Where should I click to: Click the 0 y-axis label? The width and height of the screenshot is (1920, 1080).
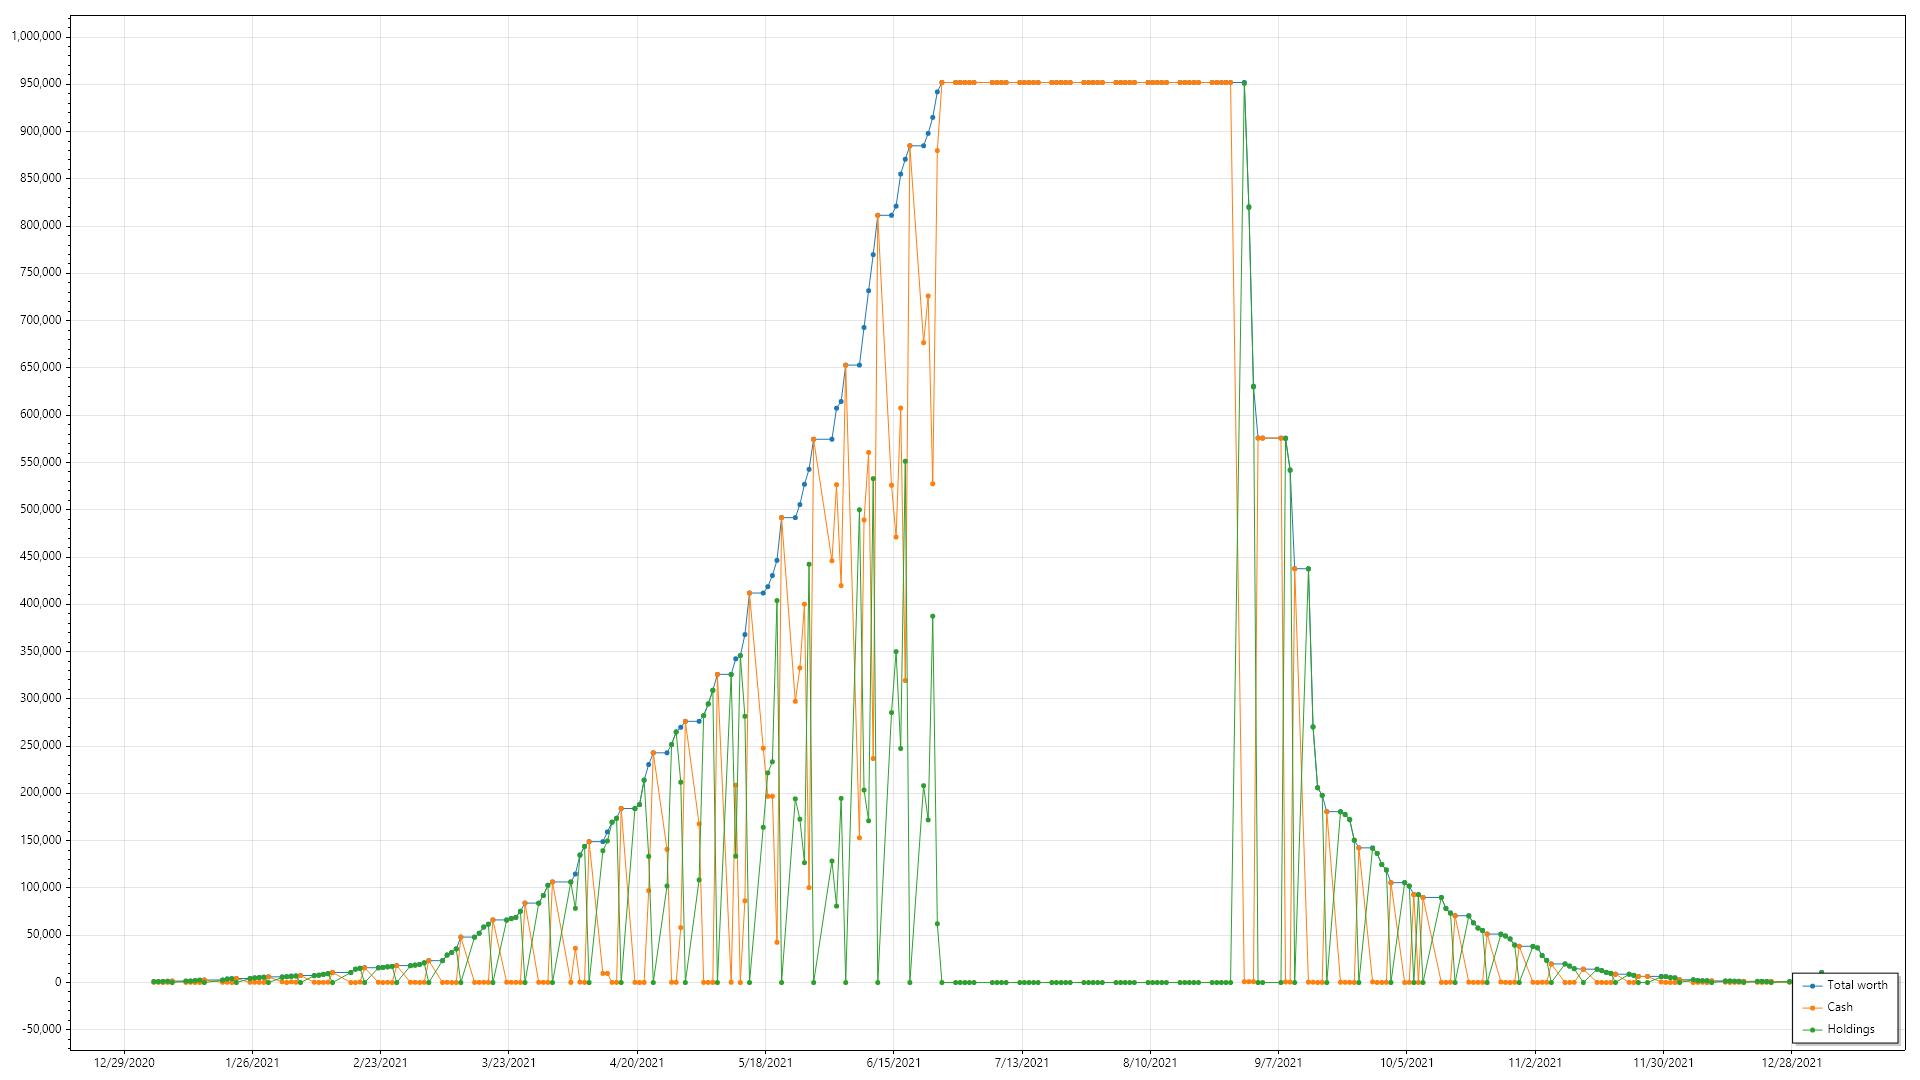[x=58, y=982]
